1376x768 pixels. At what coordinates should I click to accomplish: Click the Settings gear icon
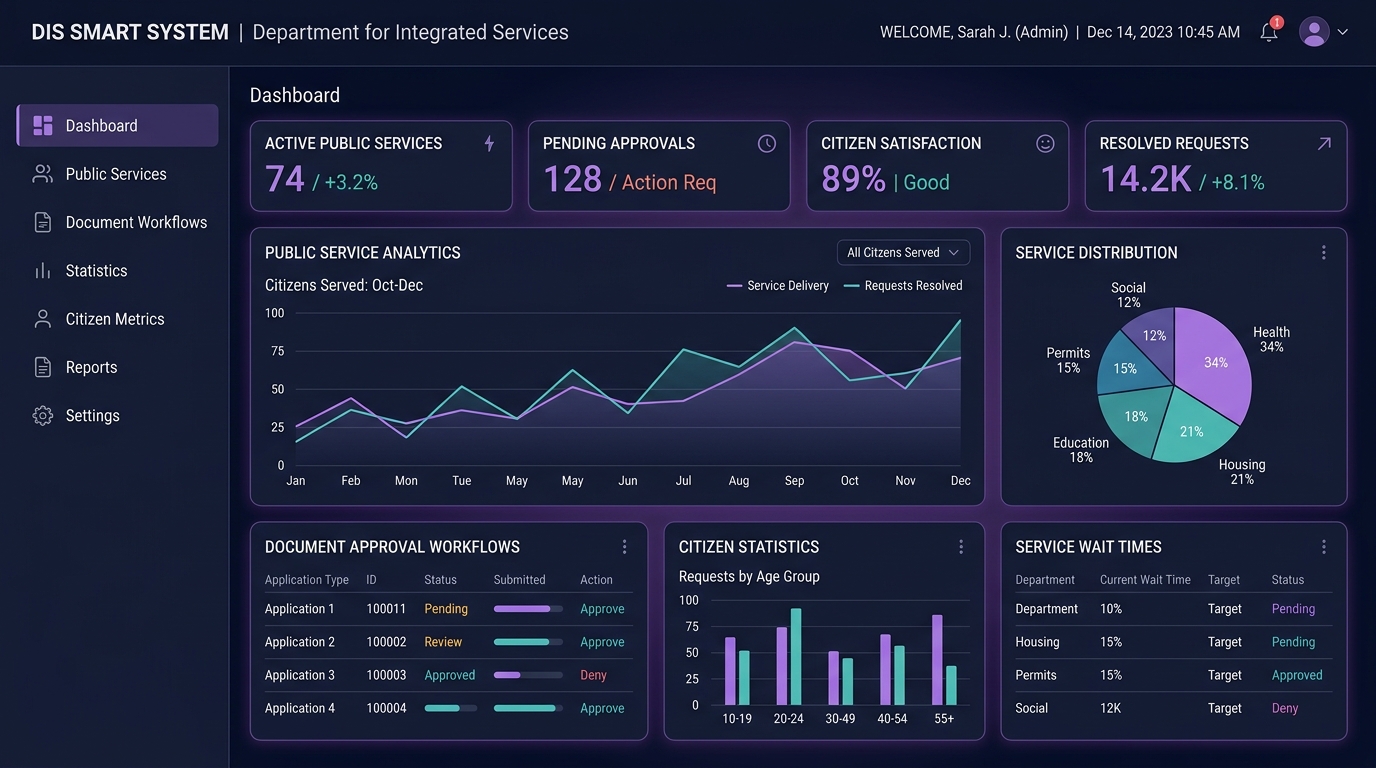pyautogui.click(x=43, y=416)
